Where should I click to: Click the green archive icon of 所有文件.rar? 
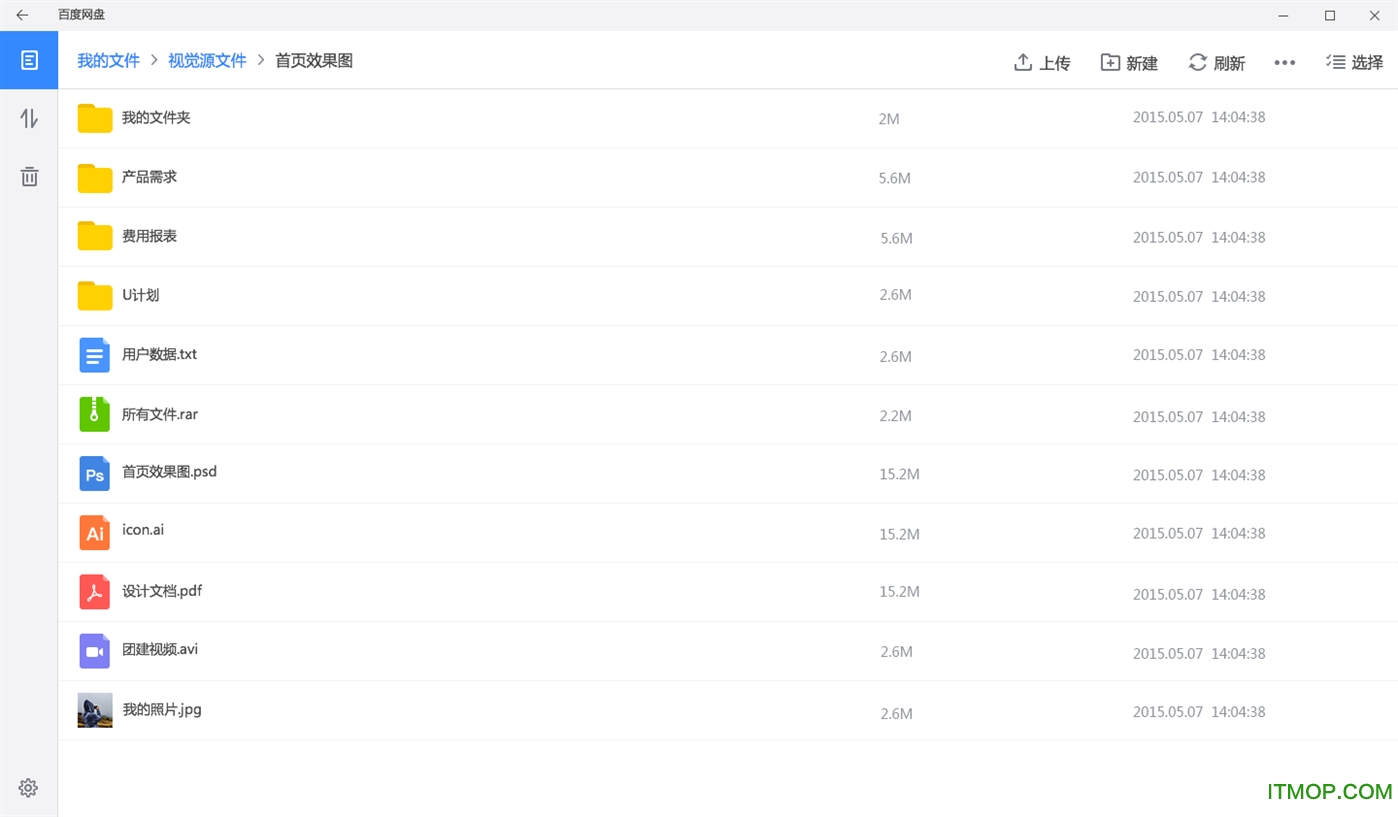pos(94,414)
